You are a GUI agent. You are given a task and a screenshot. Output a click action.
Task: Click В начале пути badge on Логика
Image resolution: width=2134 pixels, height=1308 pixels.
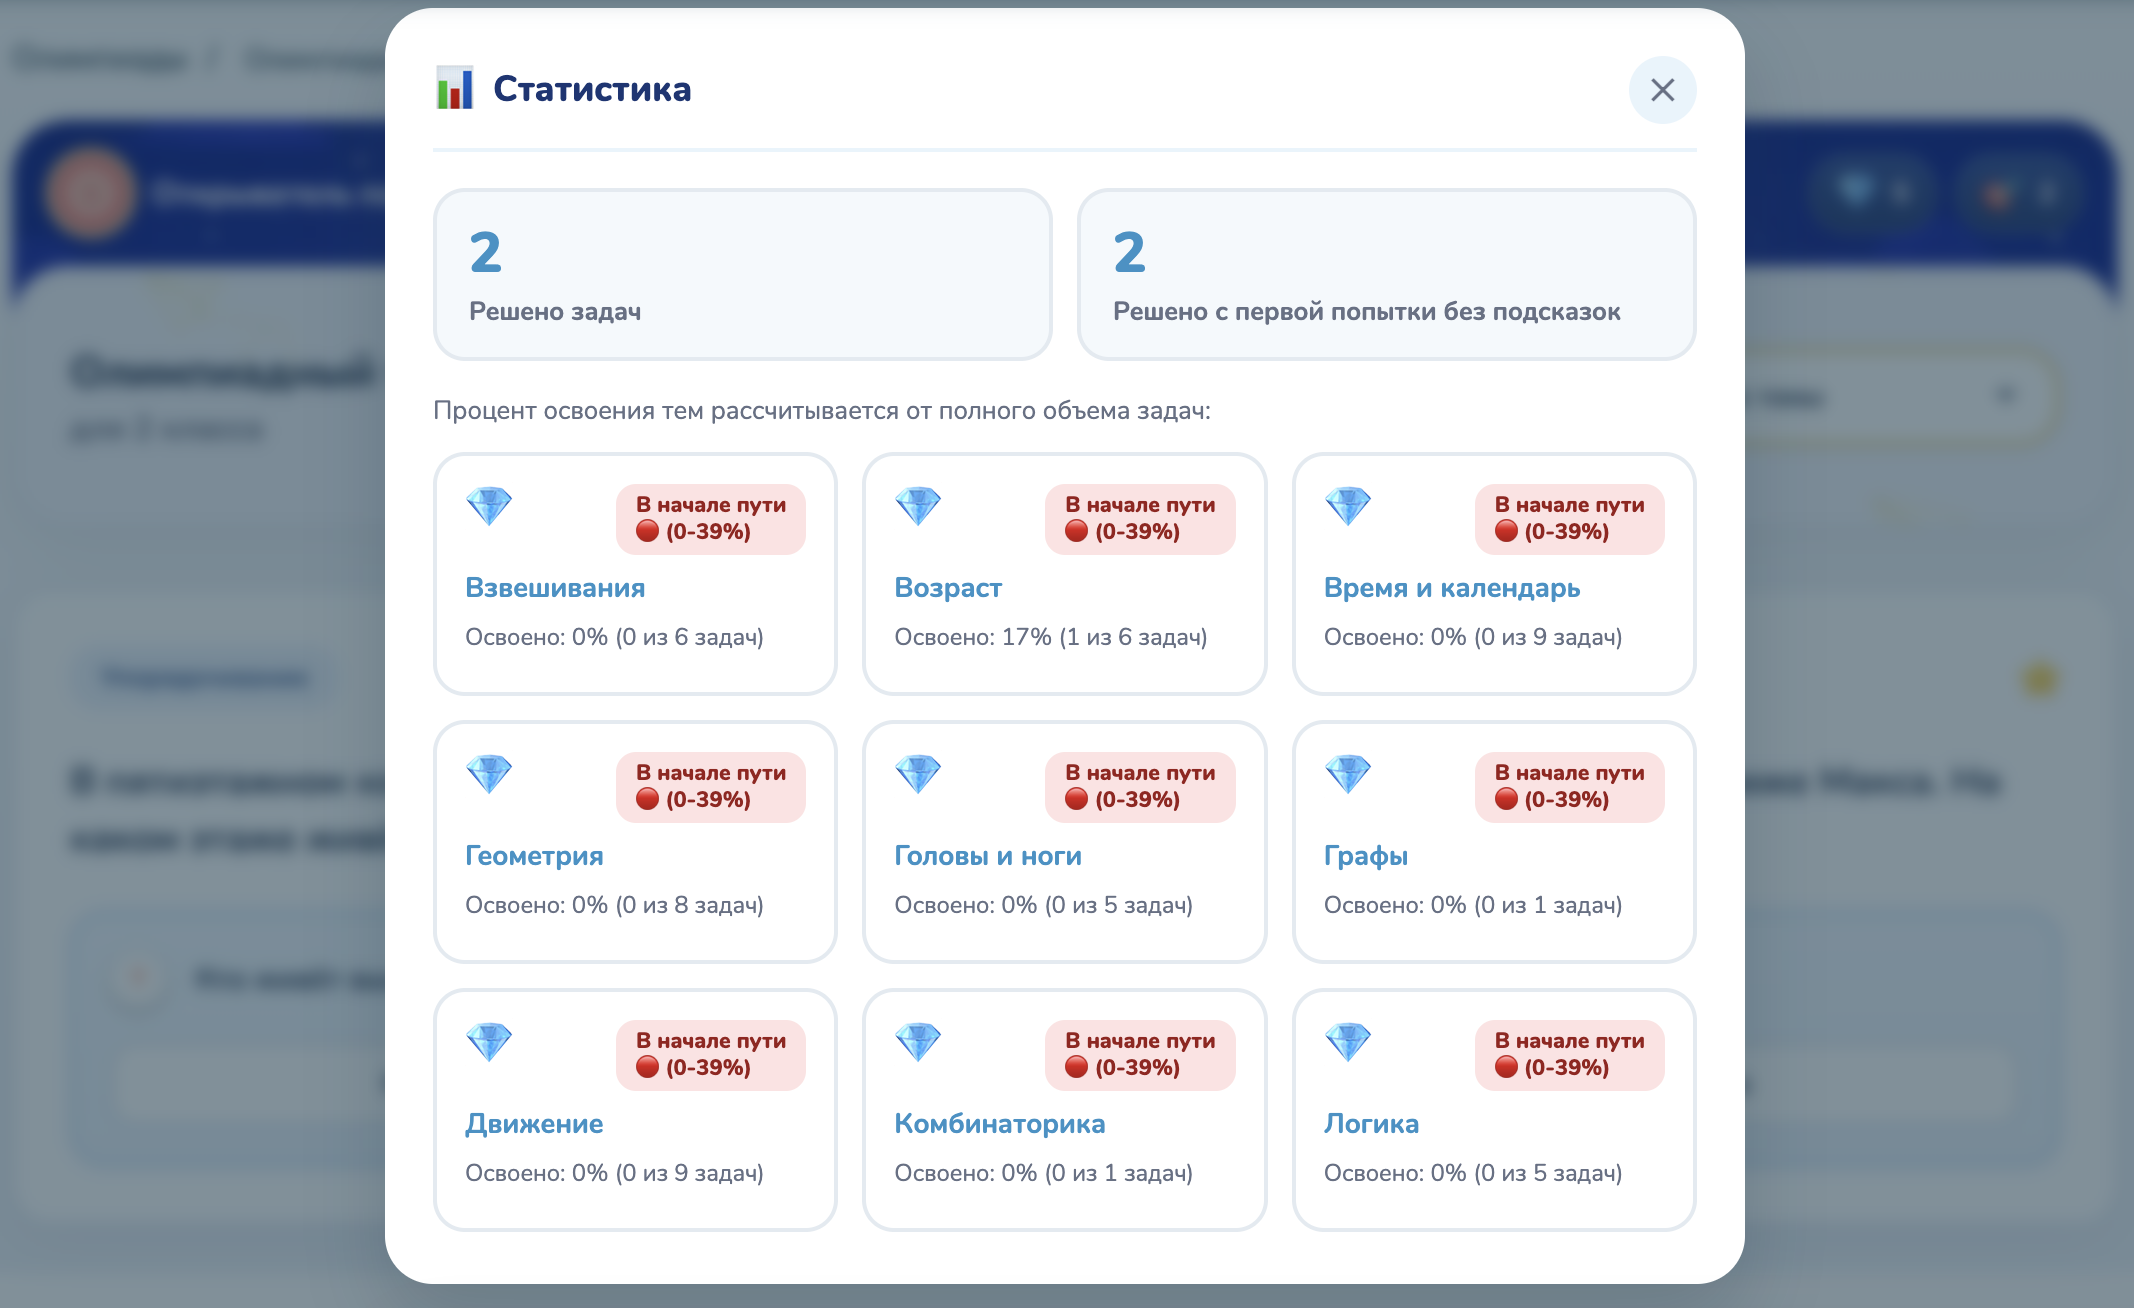click(x=1570, y=1055)
